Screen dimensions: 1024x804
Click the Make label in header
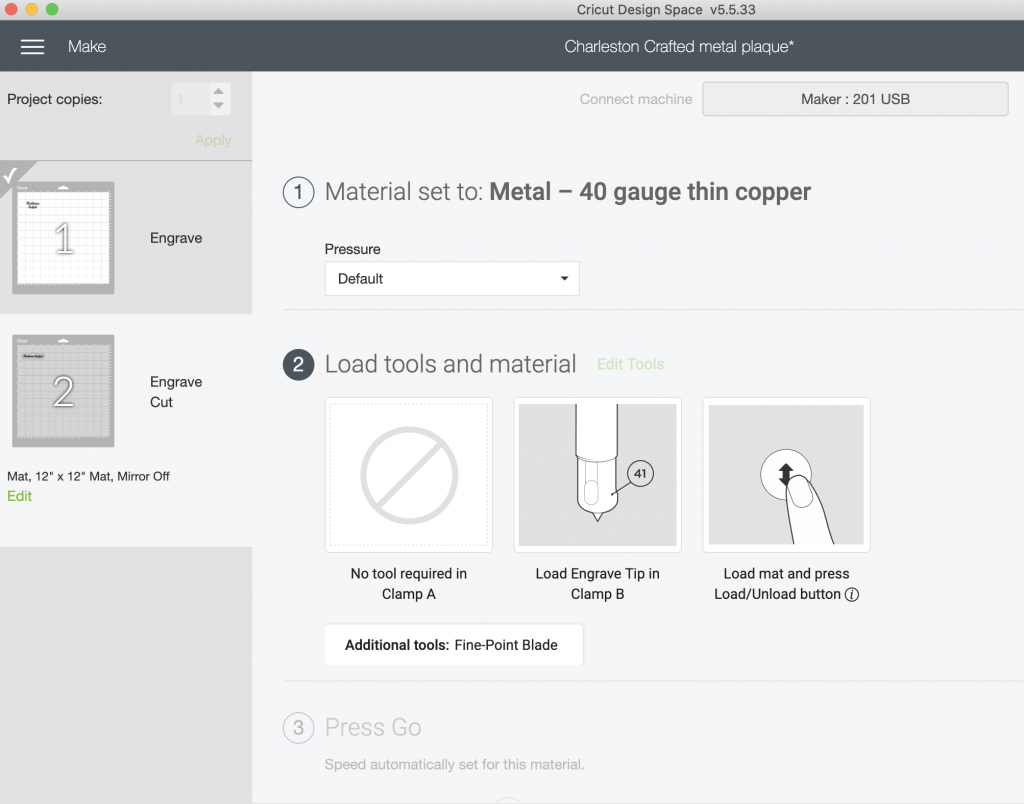click(x=87, y=46)
